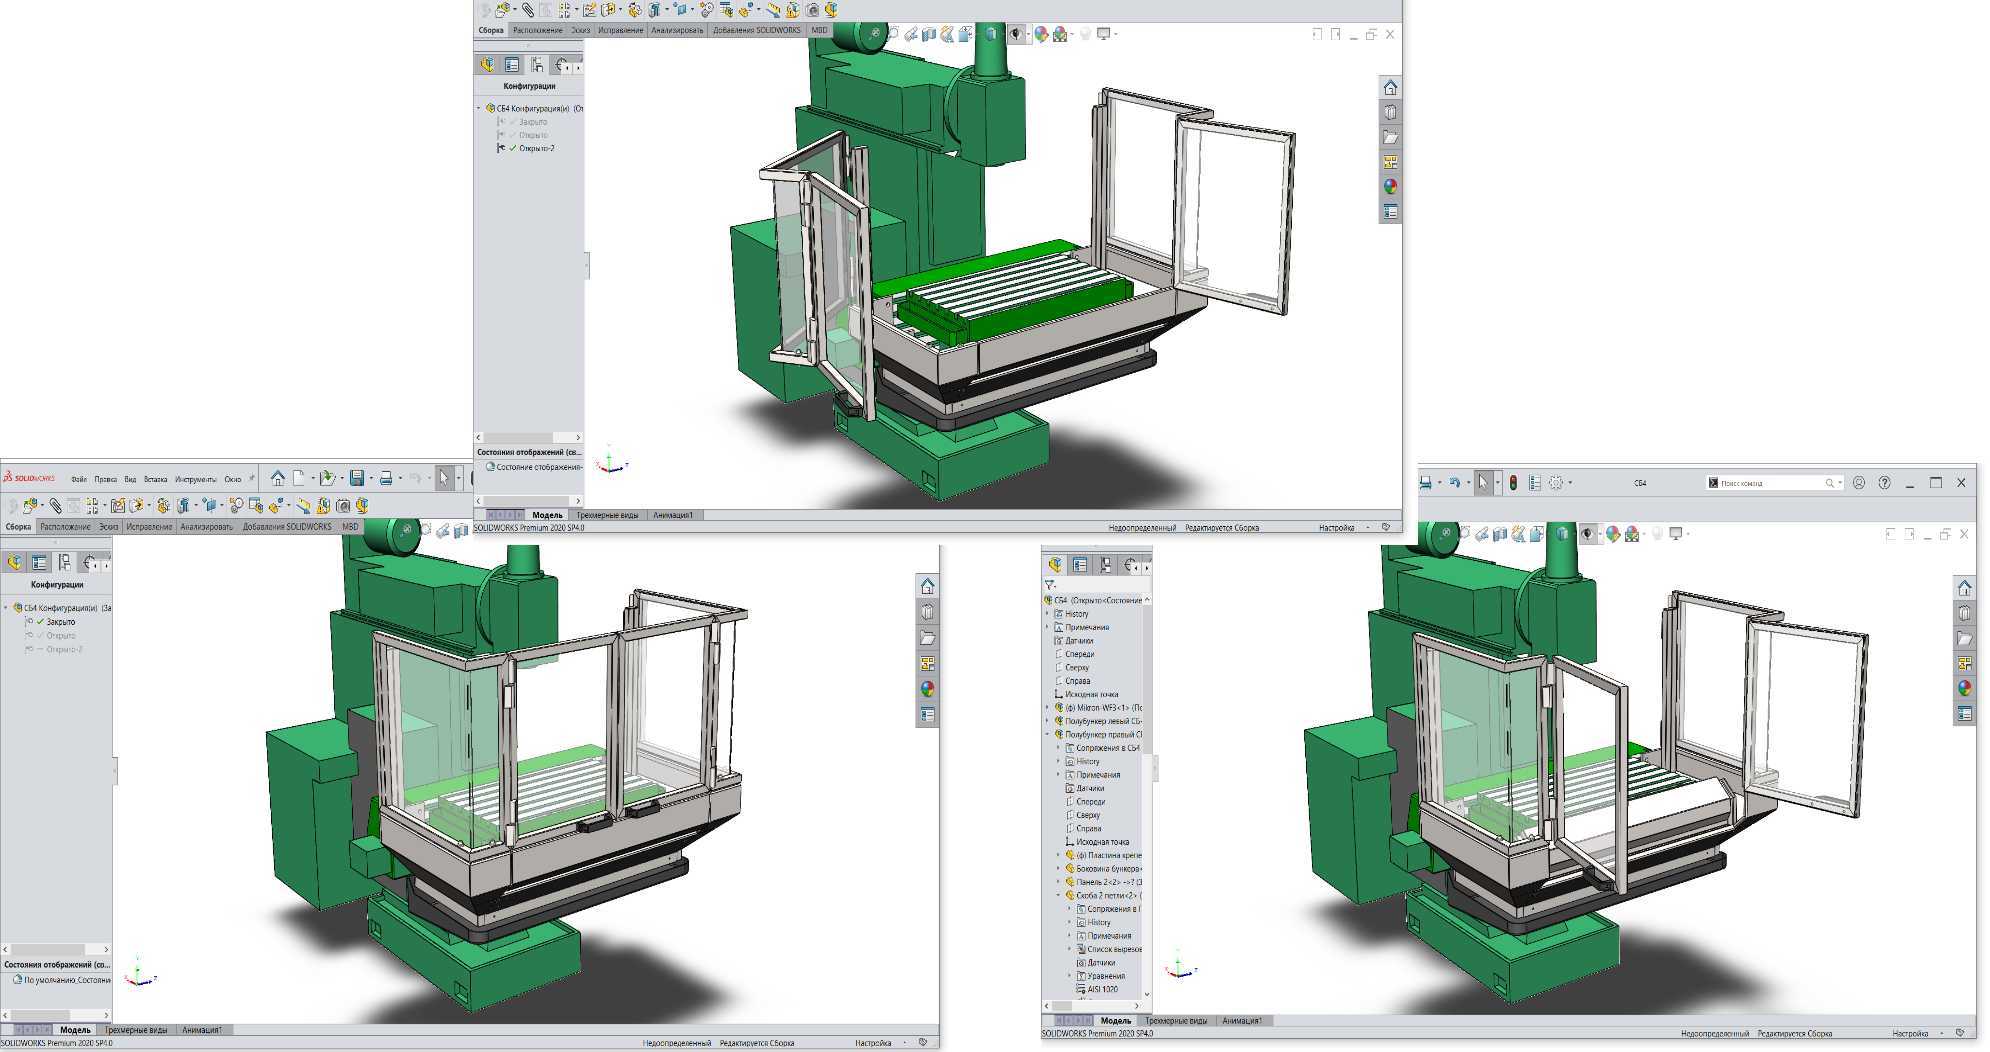Screen dimensions: 1990x1052
Task: Click vertical scrollbar of bottom-right feature tree
Action: pyautogui.click(x=1147, y=796)
